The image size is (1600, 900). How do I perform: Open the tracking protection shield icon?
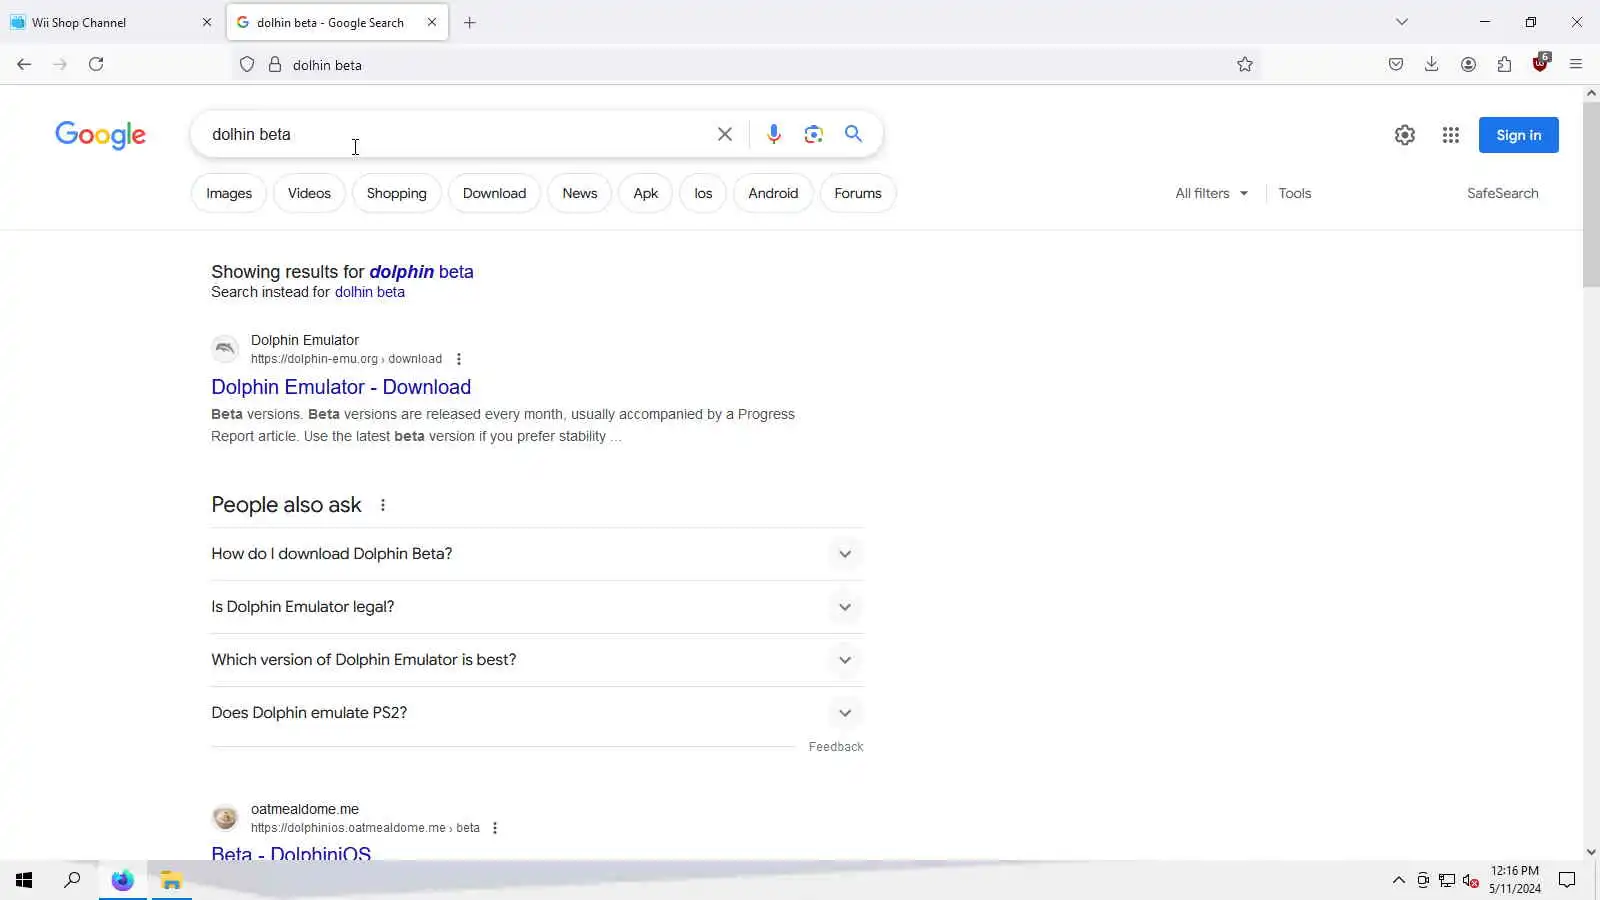point(247,65)
